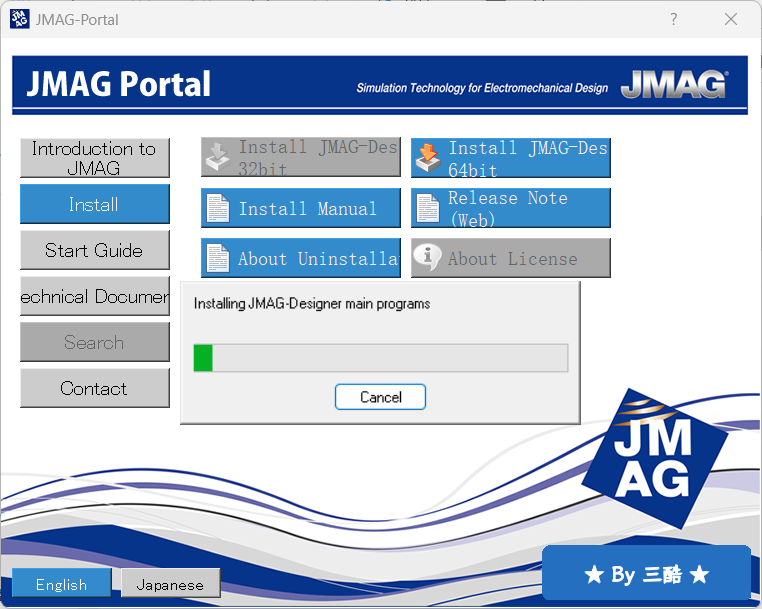Click the JMAG-Portal title bar app icon
The width and height of the screenshot is (762, 609).
[19, 19]
